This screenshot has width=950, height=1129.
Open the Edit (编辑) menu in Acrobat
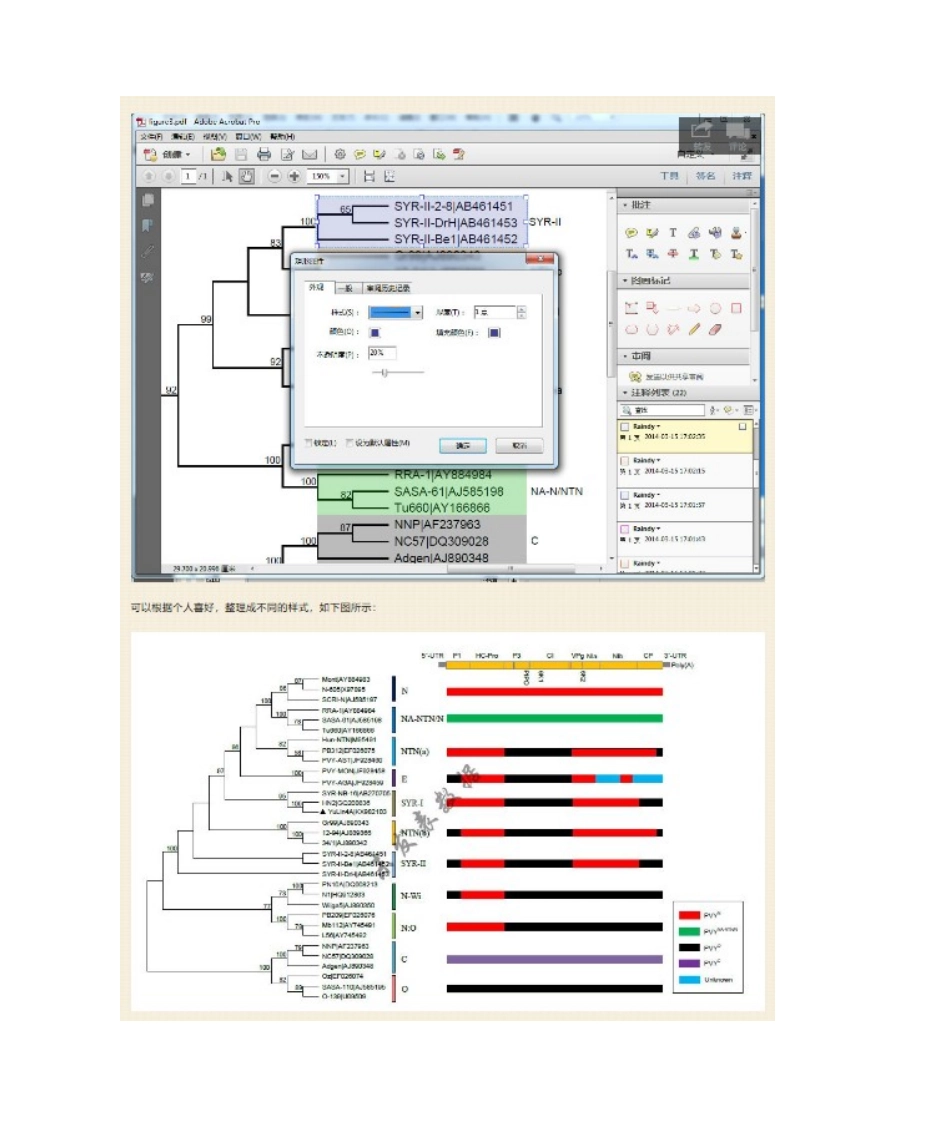point(182,136)
